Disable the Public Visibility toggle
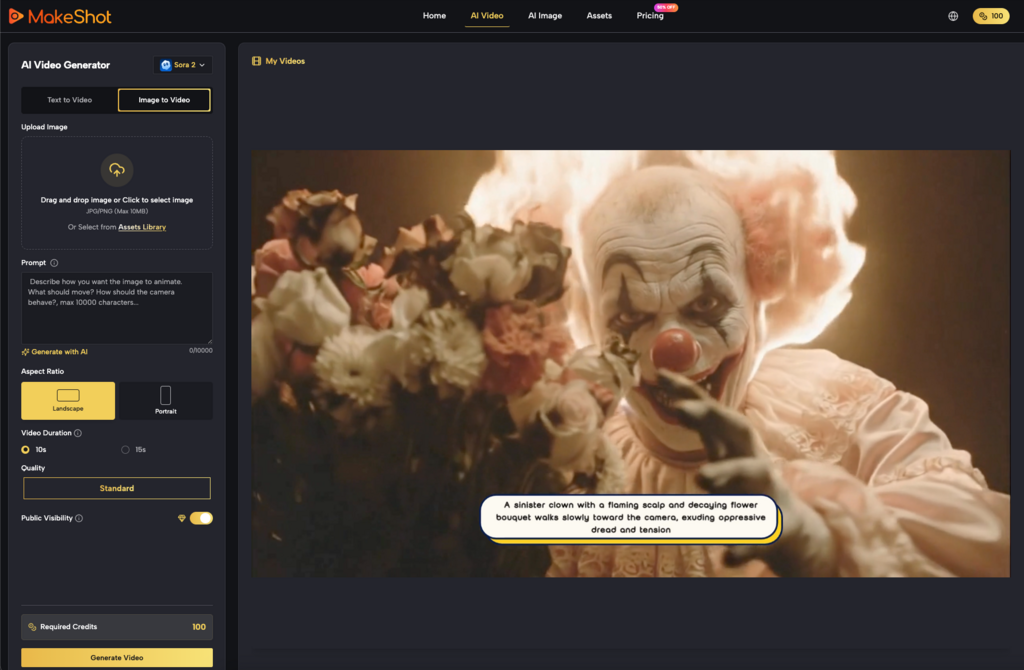Screen dimensions: 1024x670 [201, 518]
